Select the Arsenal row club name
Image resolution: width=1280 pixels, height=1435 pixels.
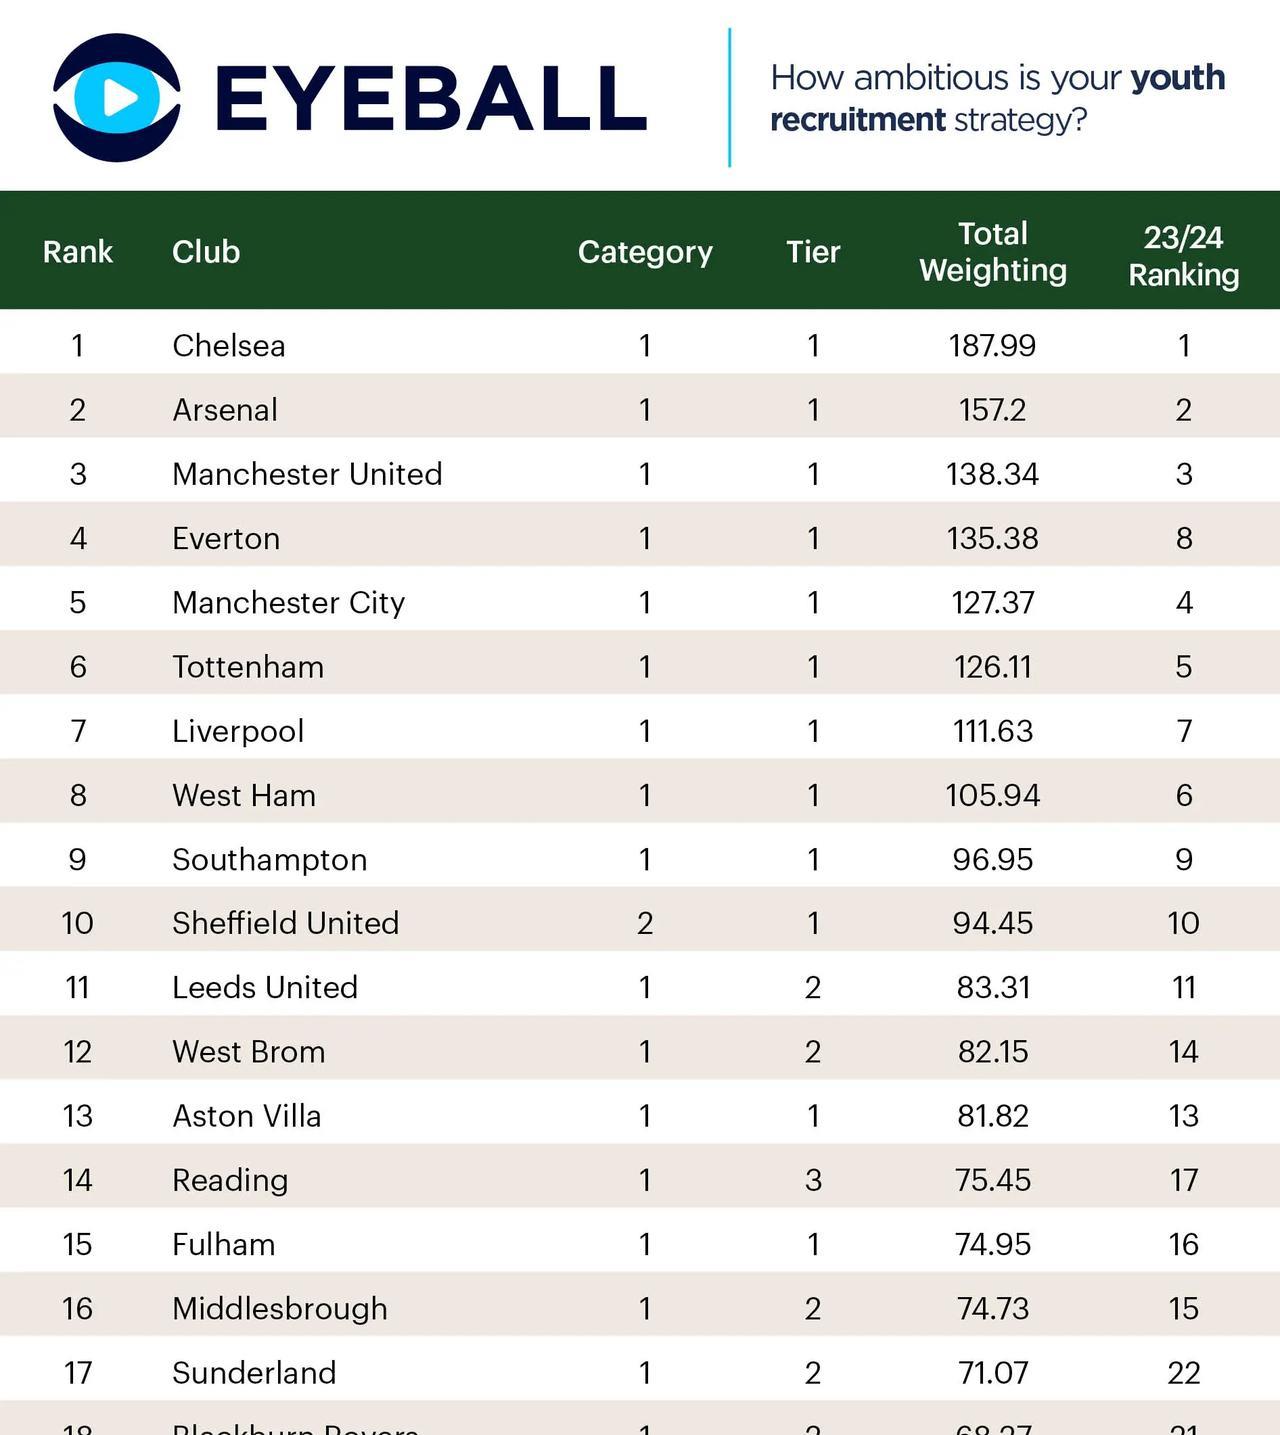[x=225, y=409]
